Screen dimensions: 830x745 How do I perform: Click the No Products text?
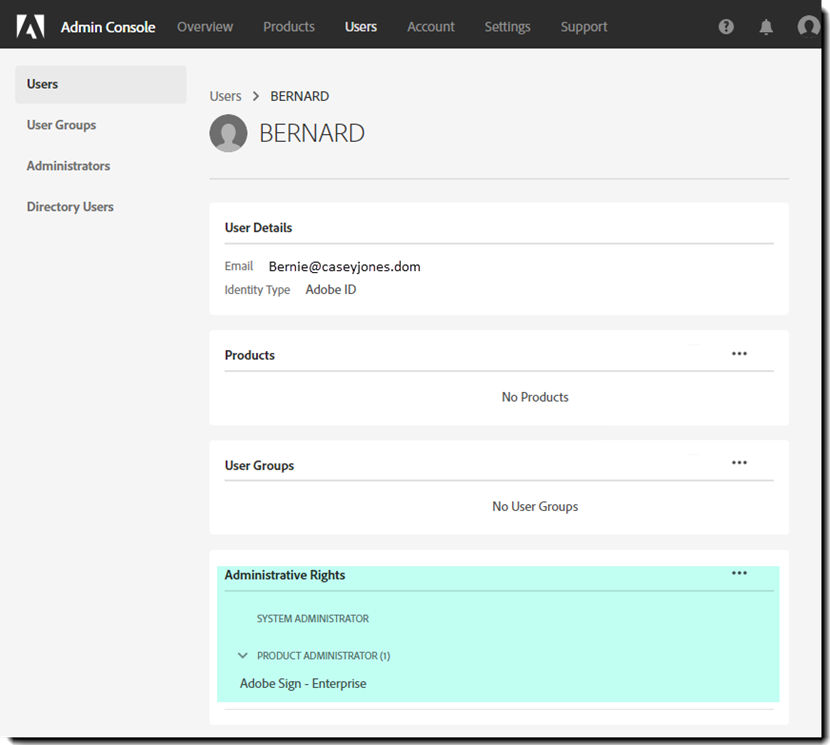click(x=535, y=397)
